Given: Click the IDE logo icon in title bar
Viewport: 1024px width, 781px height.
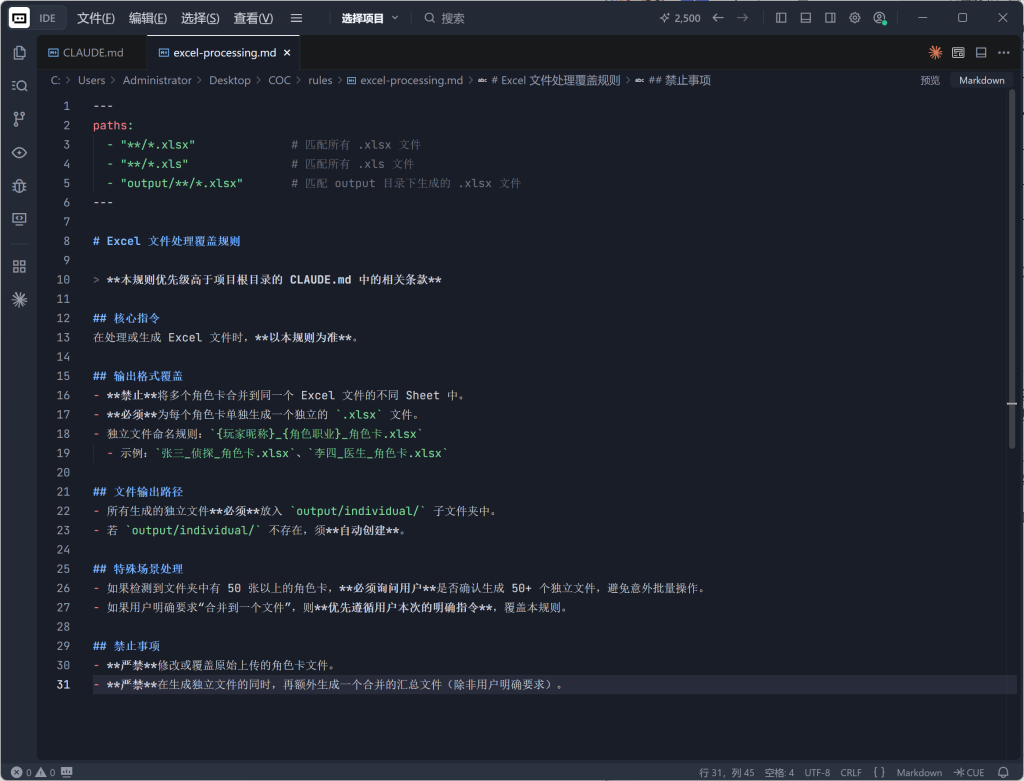Looking at the screenshot, I should (x=19, y=18).
